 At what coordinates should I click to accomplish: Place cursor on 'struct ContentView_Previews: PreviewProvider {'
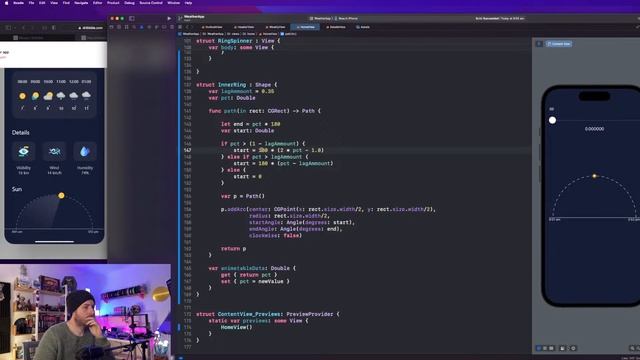(268, 314)
